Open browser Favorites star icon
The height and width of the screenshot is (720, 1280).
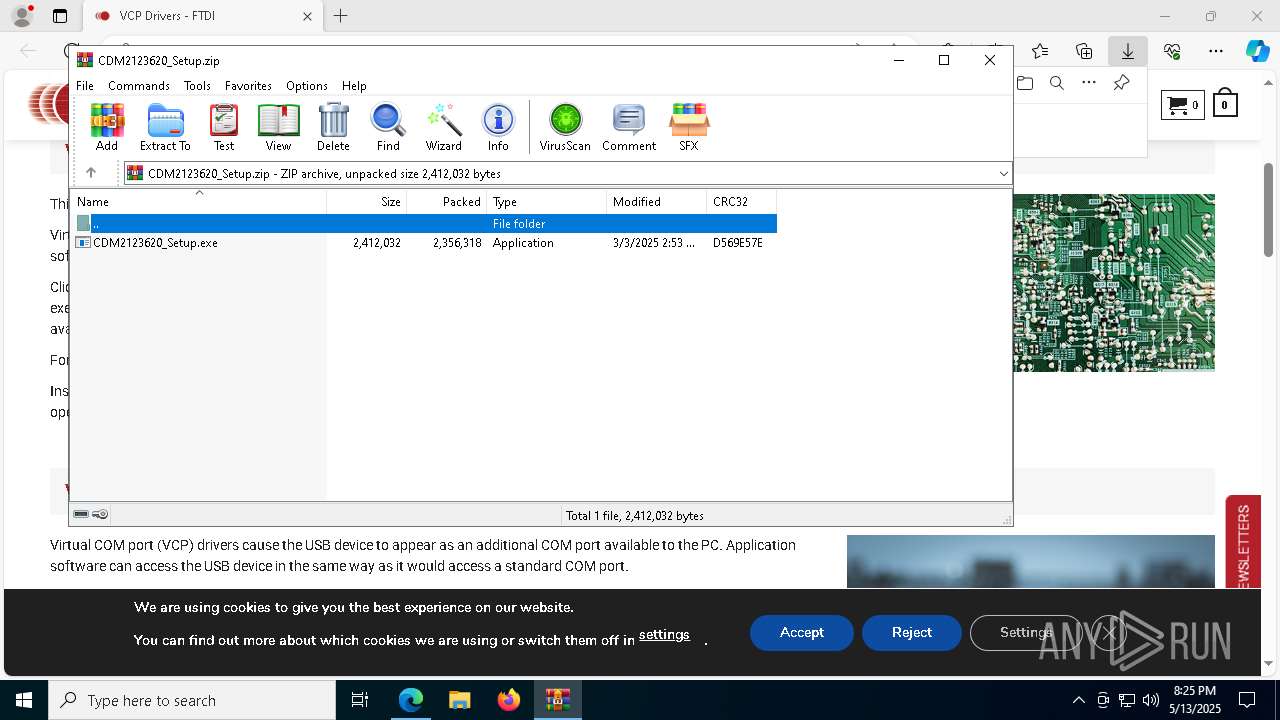point(1040,51)
